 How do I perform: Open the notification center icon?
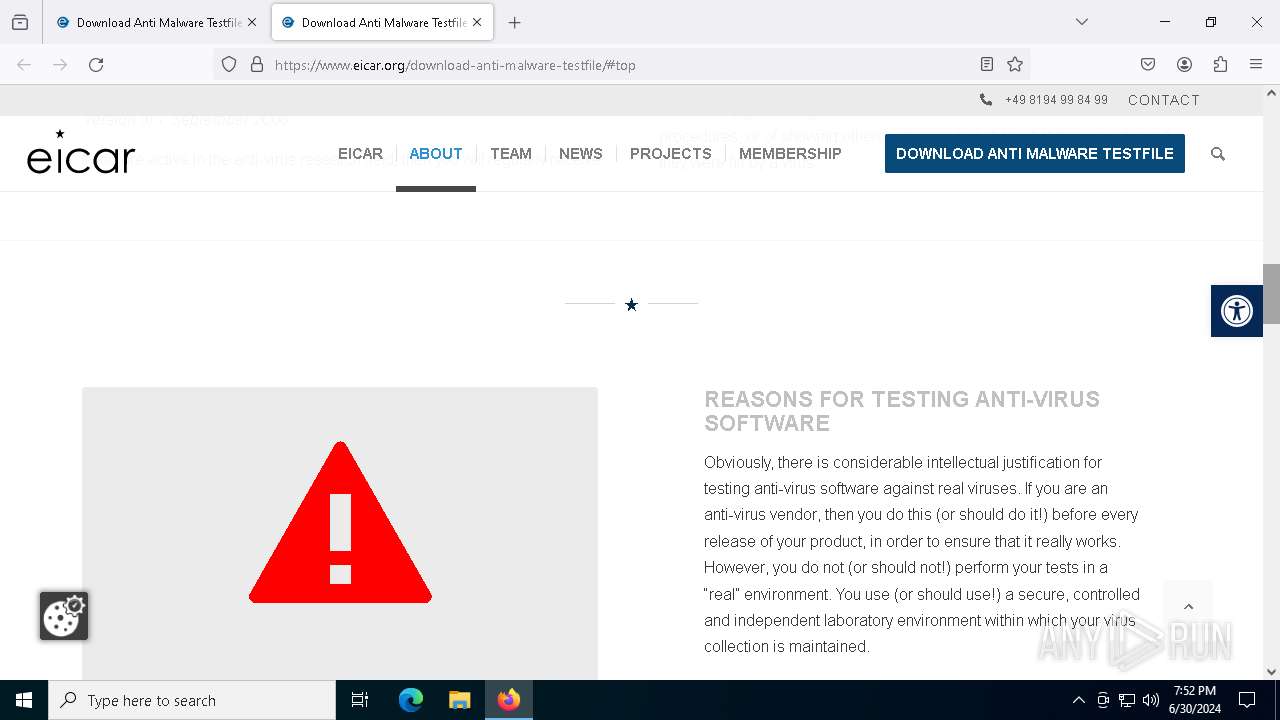[1247, 700]
